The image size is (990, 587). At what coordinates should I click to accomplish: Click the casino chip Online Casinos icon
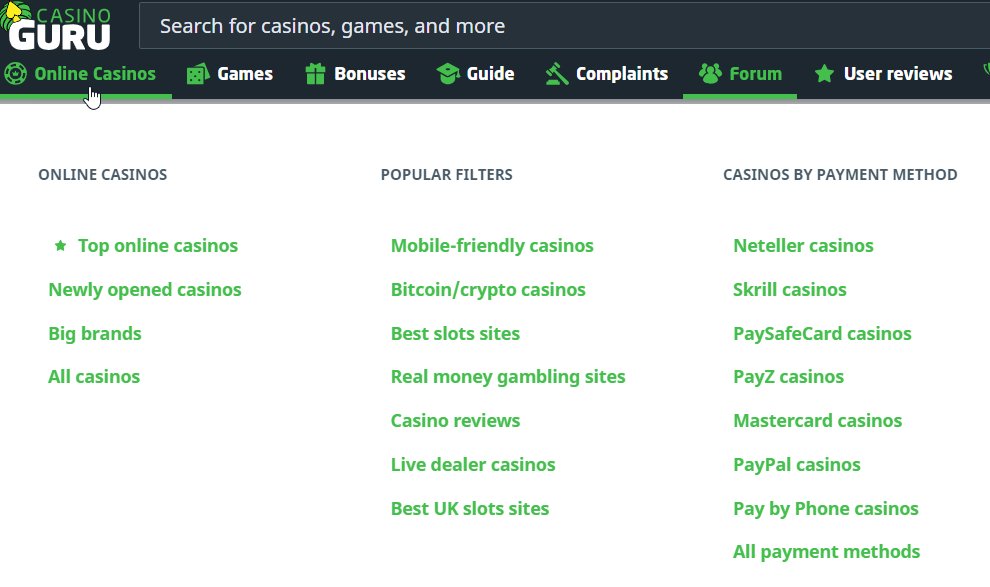15,74
